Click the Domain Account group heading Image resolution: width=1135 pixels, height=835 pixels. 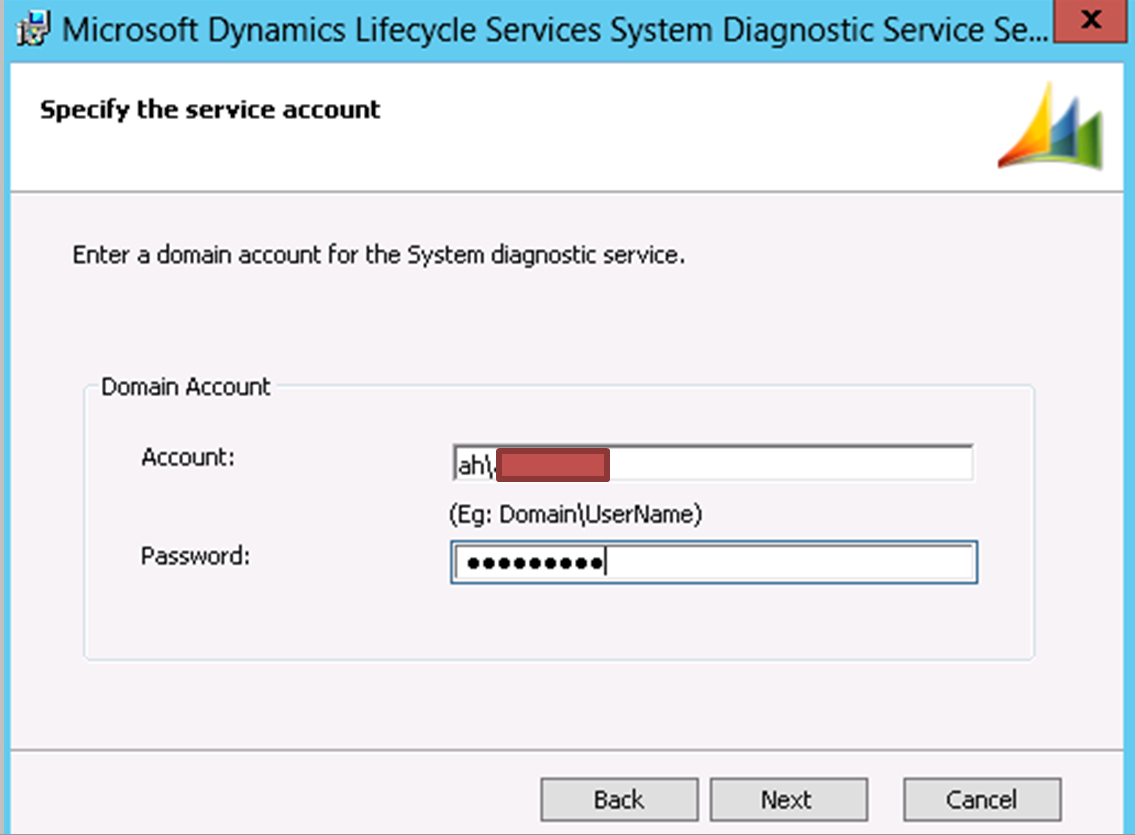[184, 386]
